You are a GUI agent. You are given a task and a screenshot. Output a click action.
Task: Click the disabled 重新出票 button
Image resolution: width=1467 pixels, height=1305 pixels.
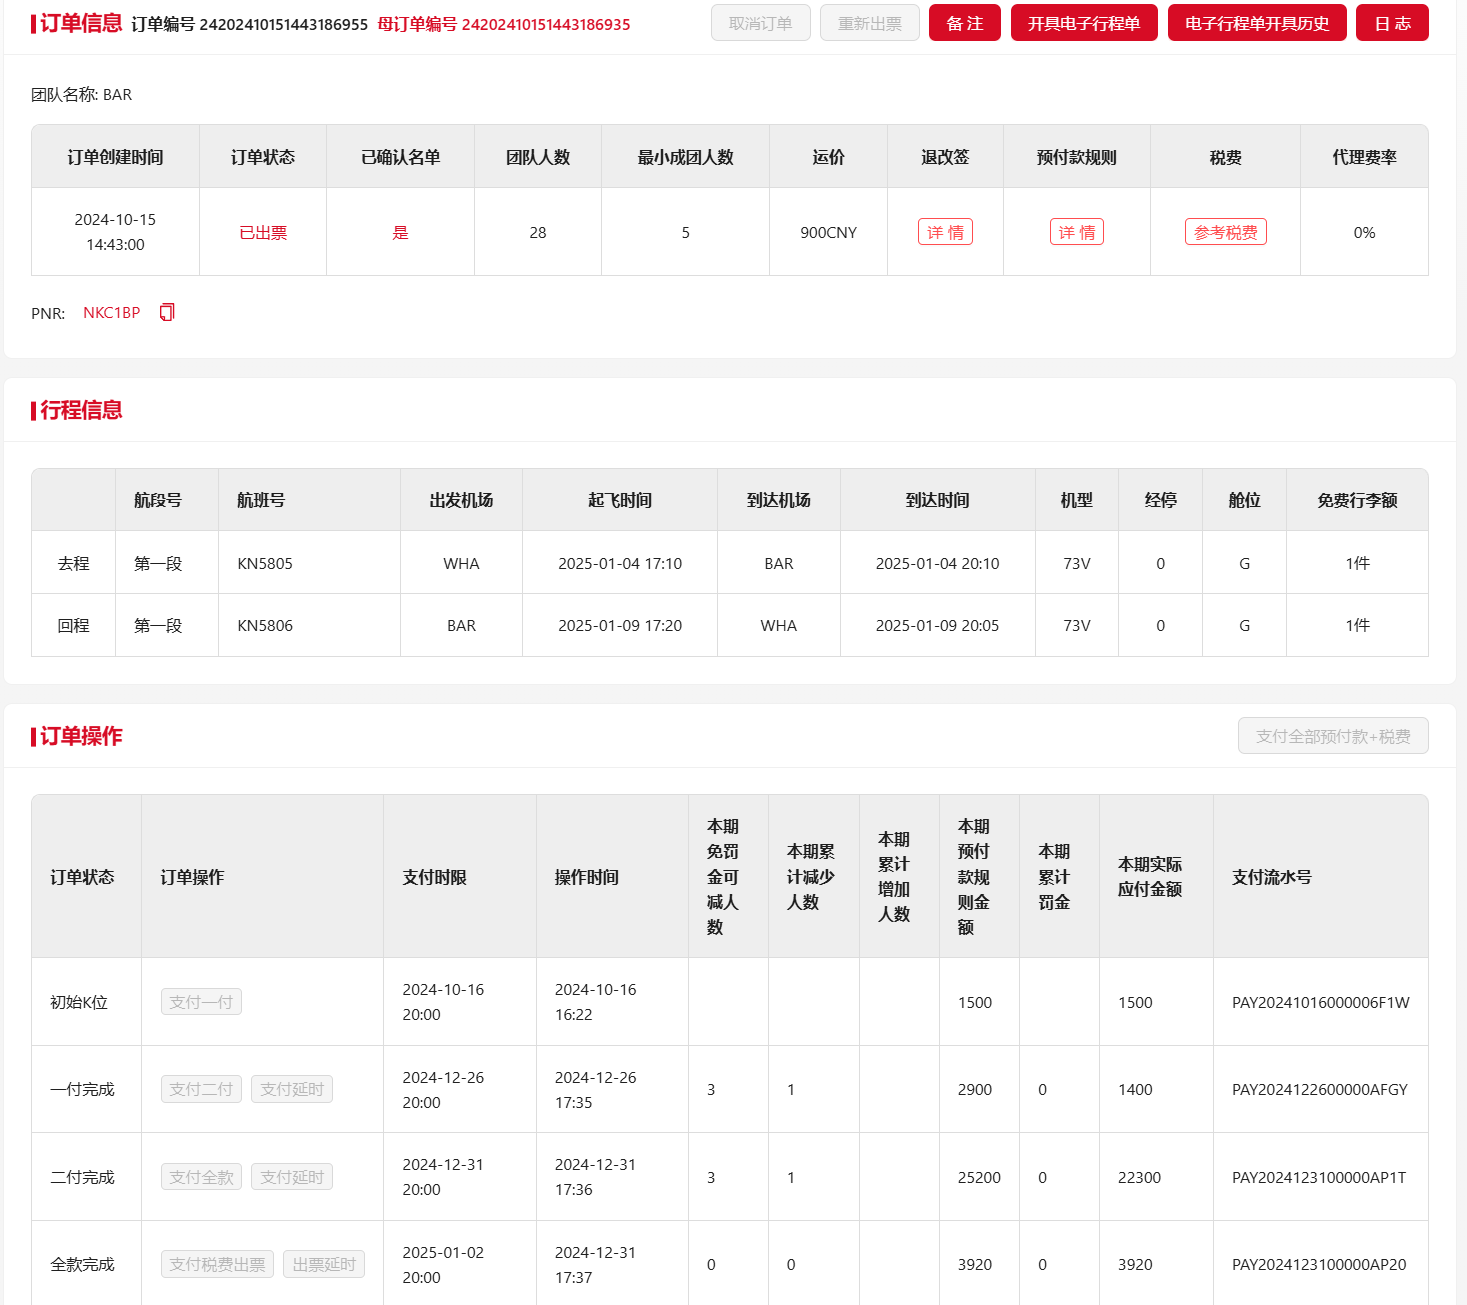pos(869,23)
